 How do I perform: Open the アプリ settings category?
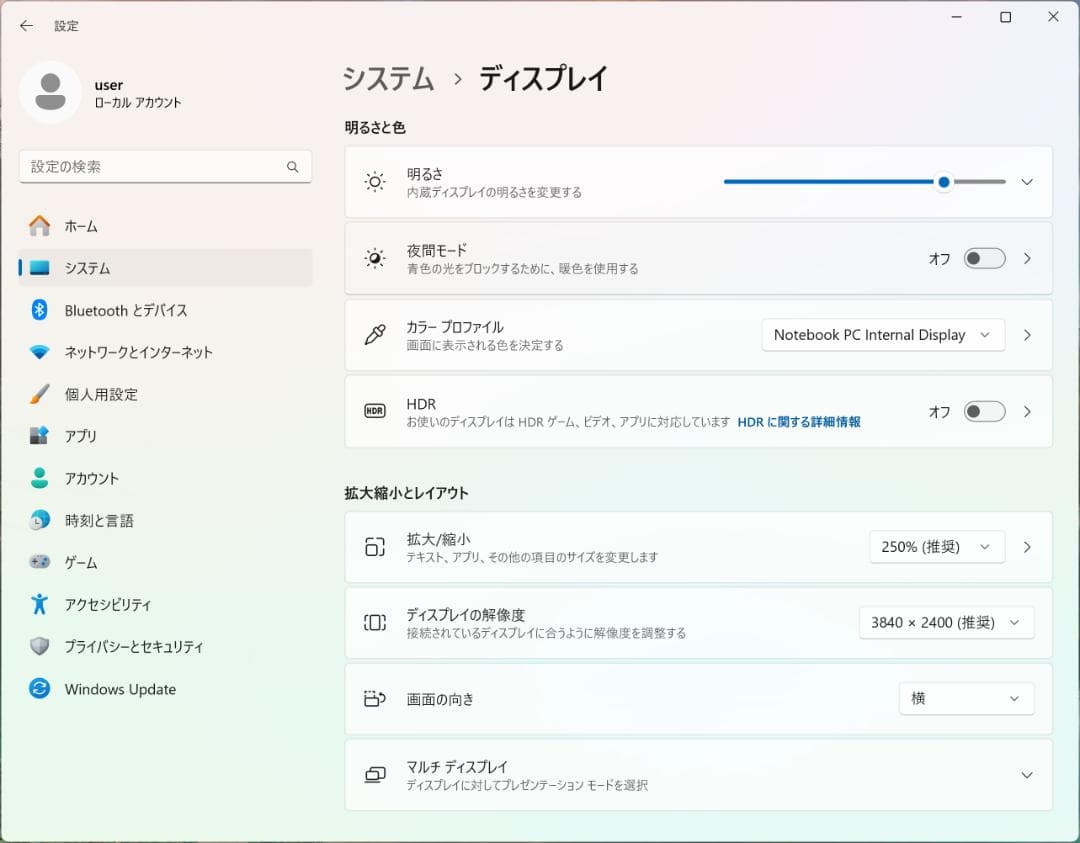[x=81, y=436]
